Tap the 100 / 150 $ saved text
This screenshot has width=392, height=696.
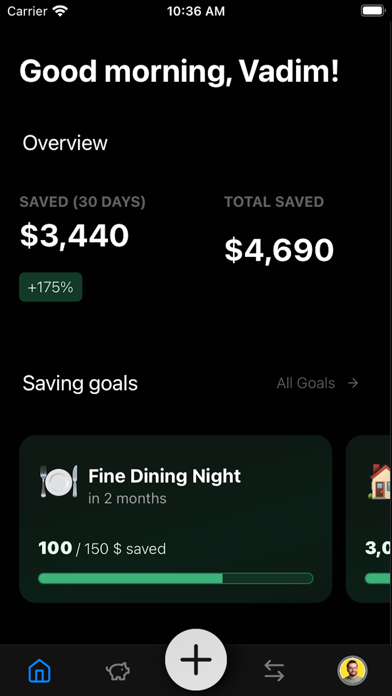tap(102, 549)
